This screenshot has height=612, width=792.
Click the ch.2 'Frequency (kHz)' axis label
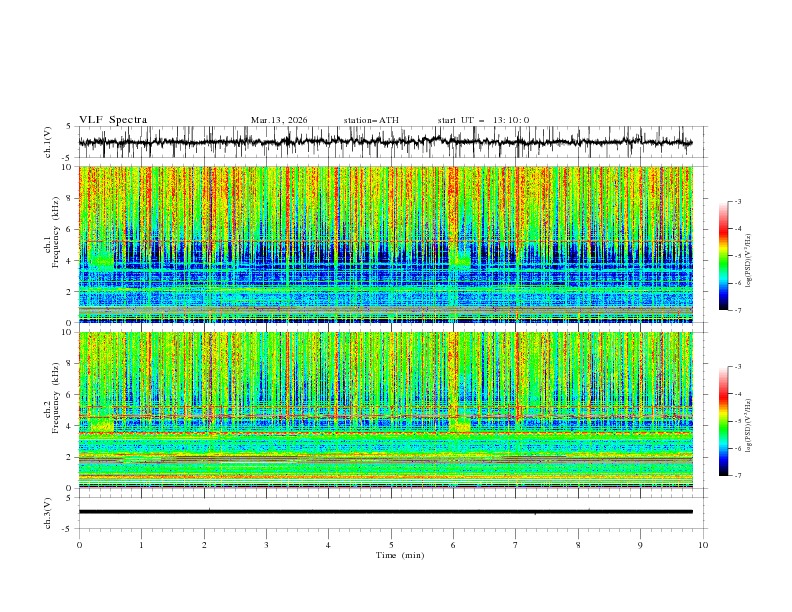point(56,398)
